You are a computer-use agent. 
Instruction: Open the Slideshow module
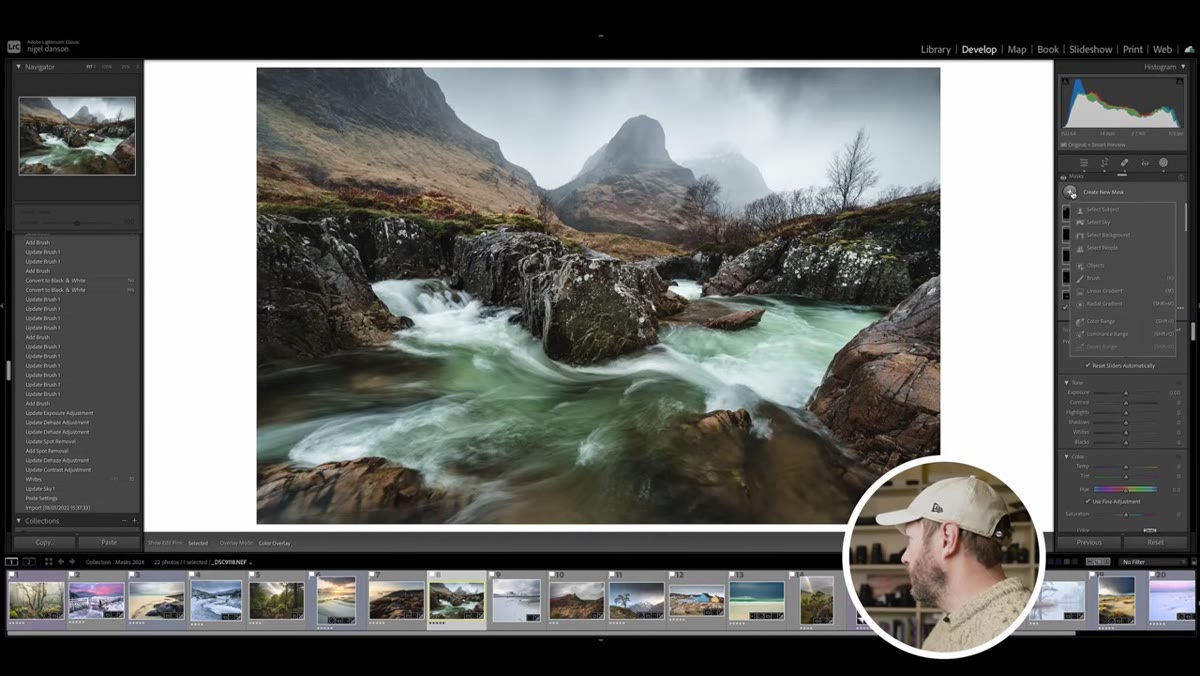tap(1090, 49)
